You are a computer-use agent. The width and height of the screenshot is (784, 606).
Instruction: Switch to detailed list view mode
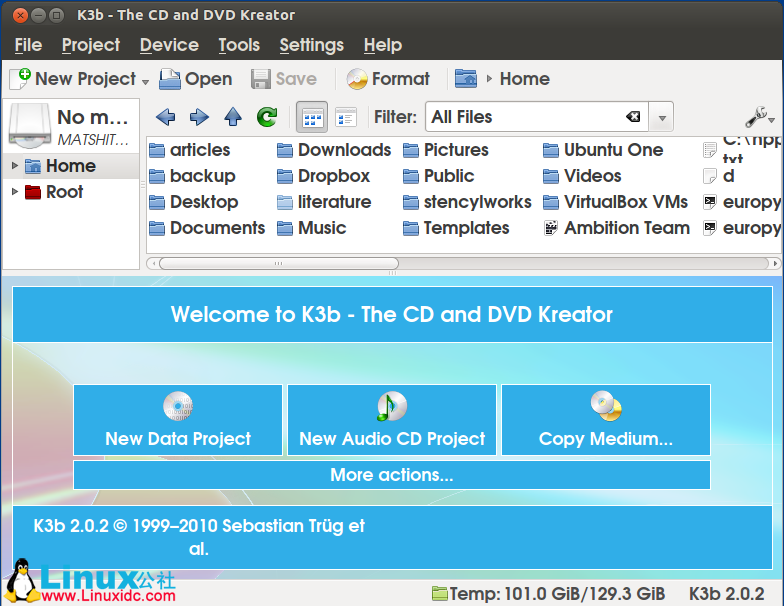[x=346, y=117]
